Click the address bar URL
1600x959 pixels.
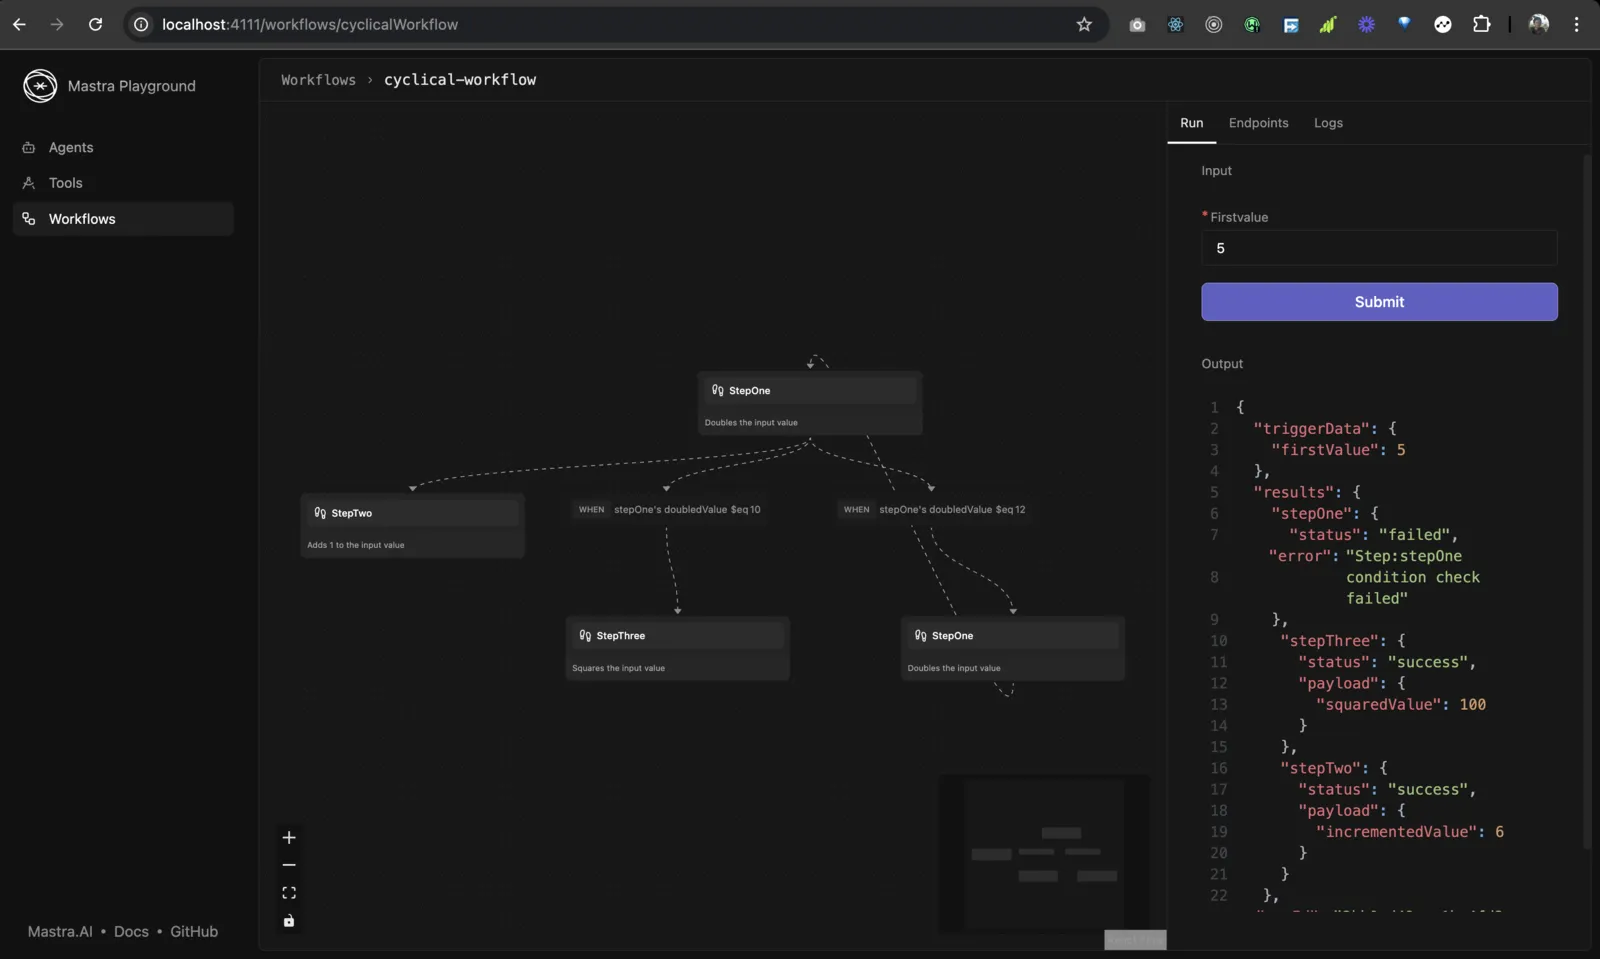click(x=310, y=24)
